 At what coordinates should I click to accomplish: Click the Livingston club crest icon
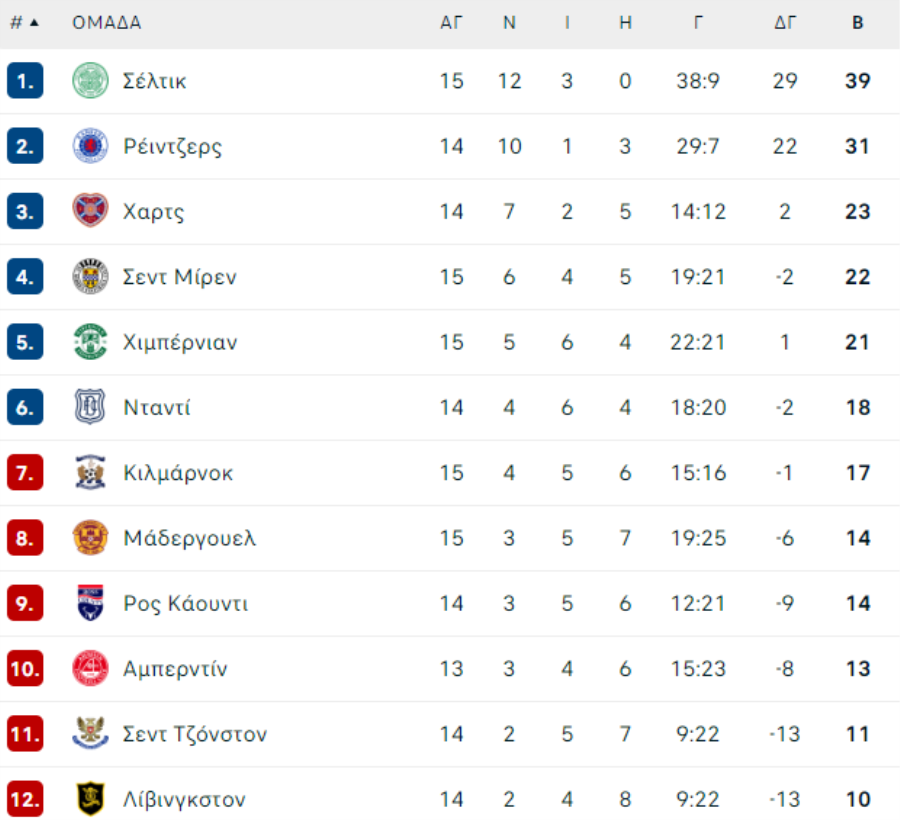(x=91, y=799)
